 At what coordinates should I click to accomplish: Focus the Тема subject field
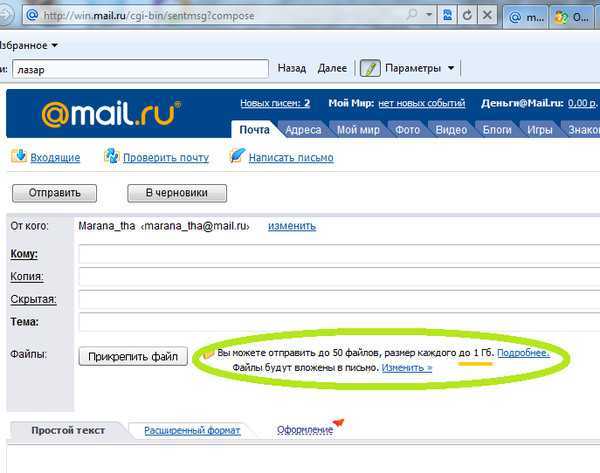point(339,322)
